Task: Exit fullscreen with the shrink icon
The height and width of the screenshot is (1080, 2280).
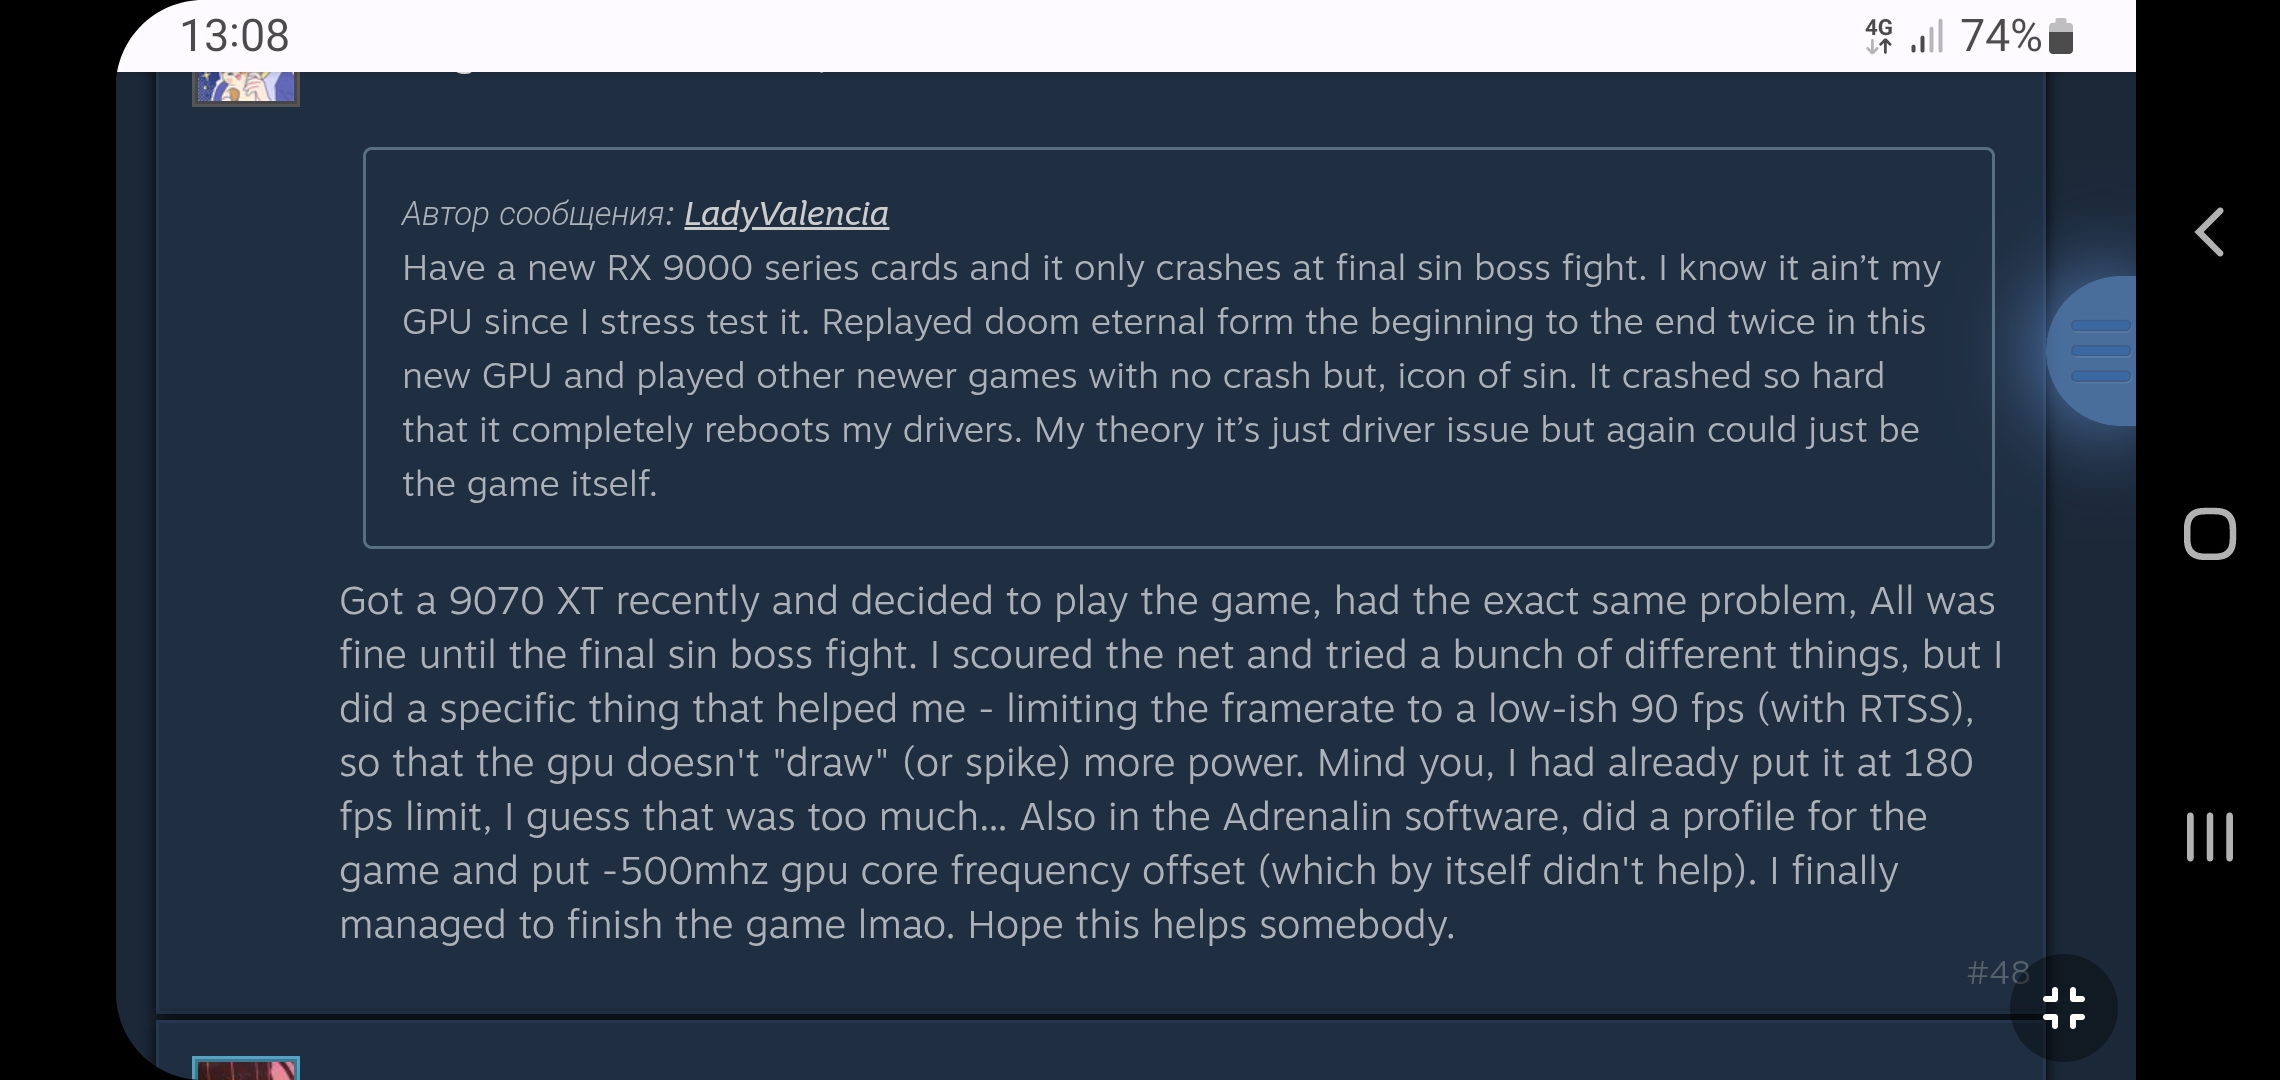Action: click(x=2063, y=1007)
